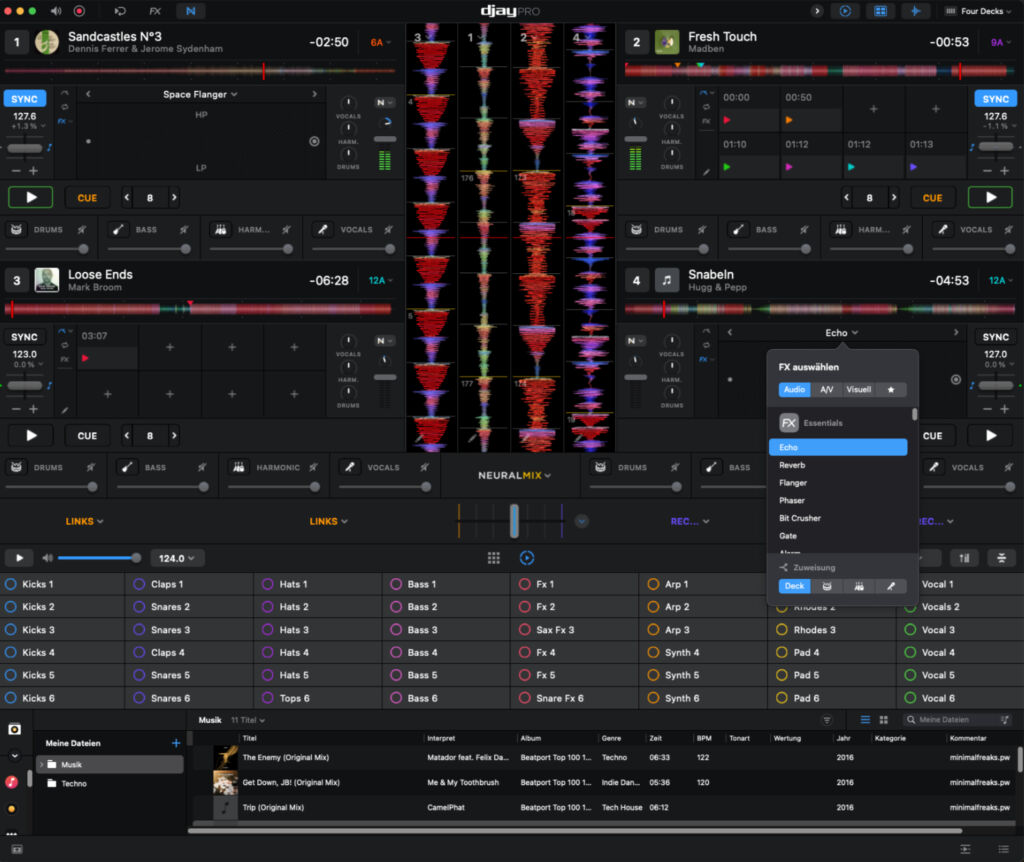1024x862 pixels.
Task: Assign the Echo effect to Deck
Action: [x=794, y=586]
